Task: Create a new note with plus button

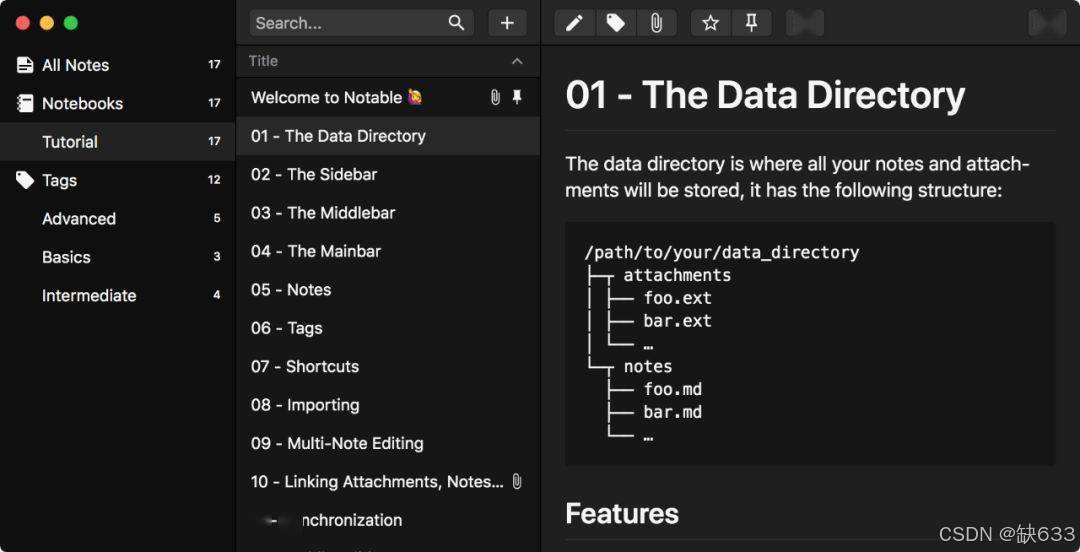Action: point(508,23)
